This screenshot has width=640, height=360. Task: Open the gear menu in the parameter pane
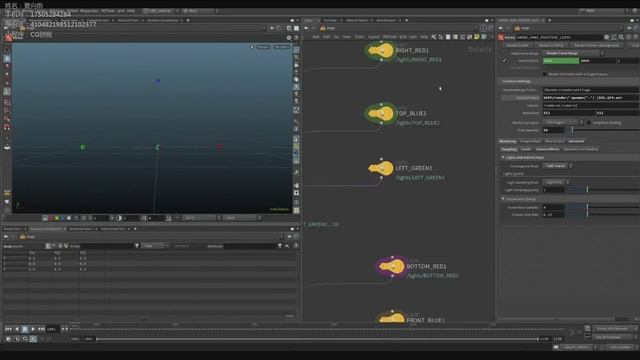pos(607,37)
